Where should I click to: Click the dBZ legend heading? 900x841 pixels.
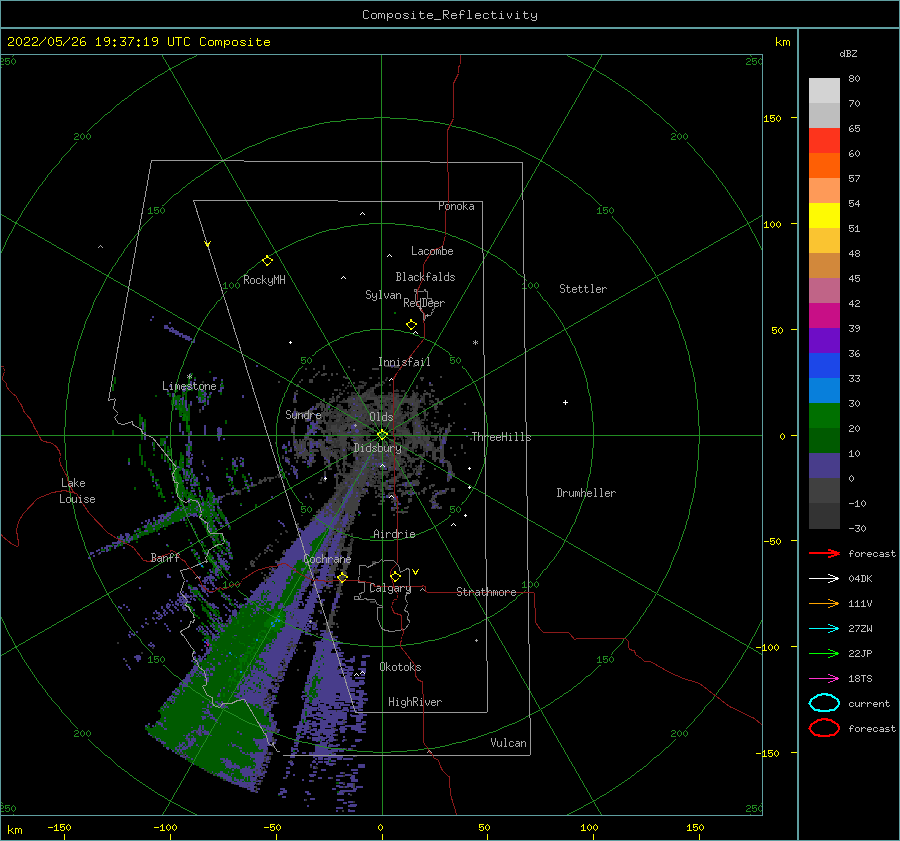pyautogui.click(x=848, y=53)
